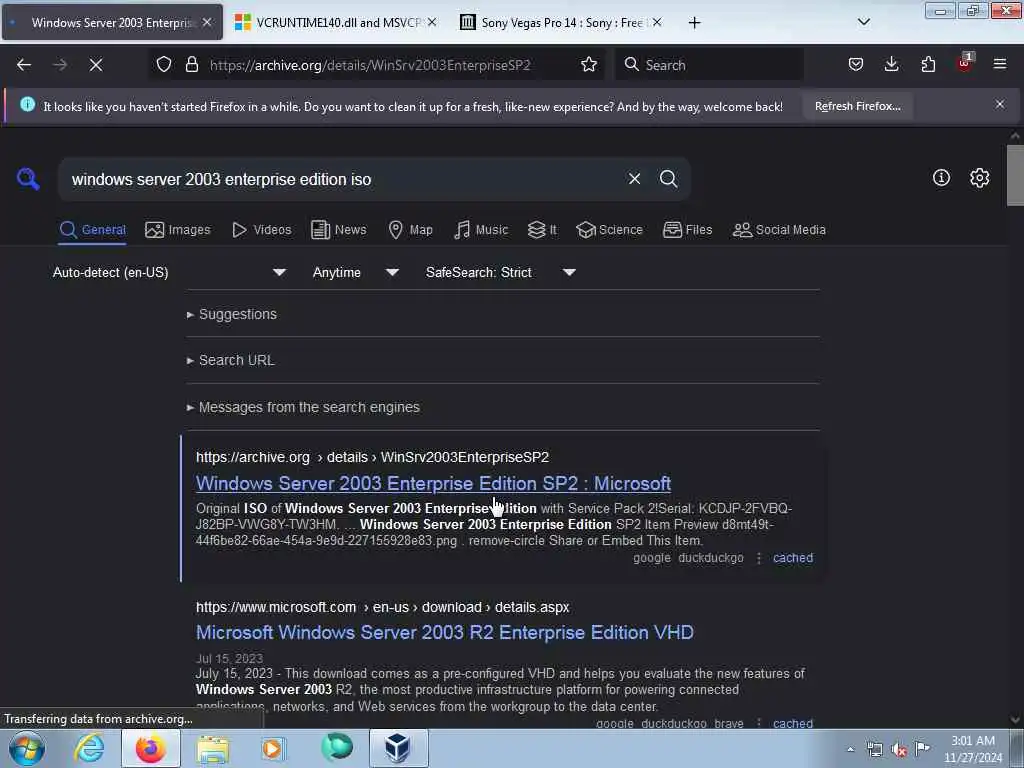Click the muted volume tray icon
Screen dimensions: 1024x768
click(899, 749)
